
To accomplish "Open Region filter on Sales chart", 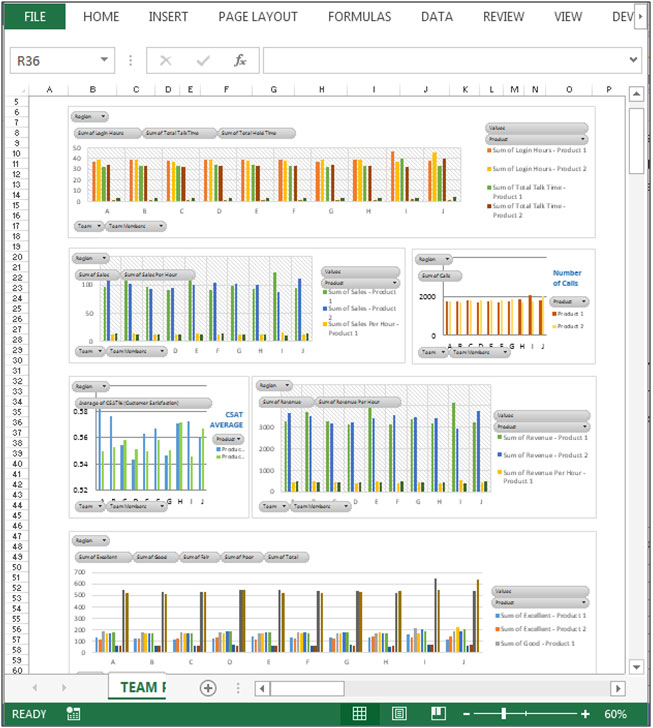I will pyautogui.click(x=90, y=258).
